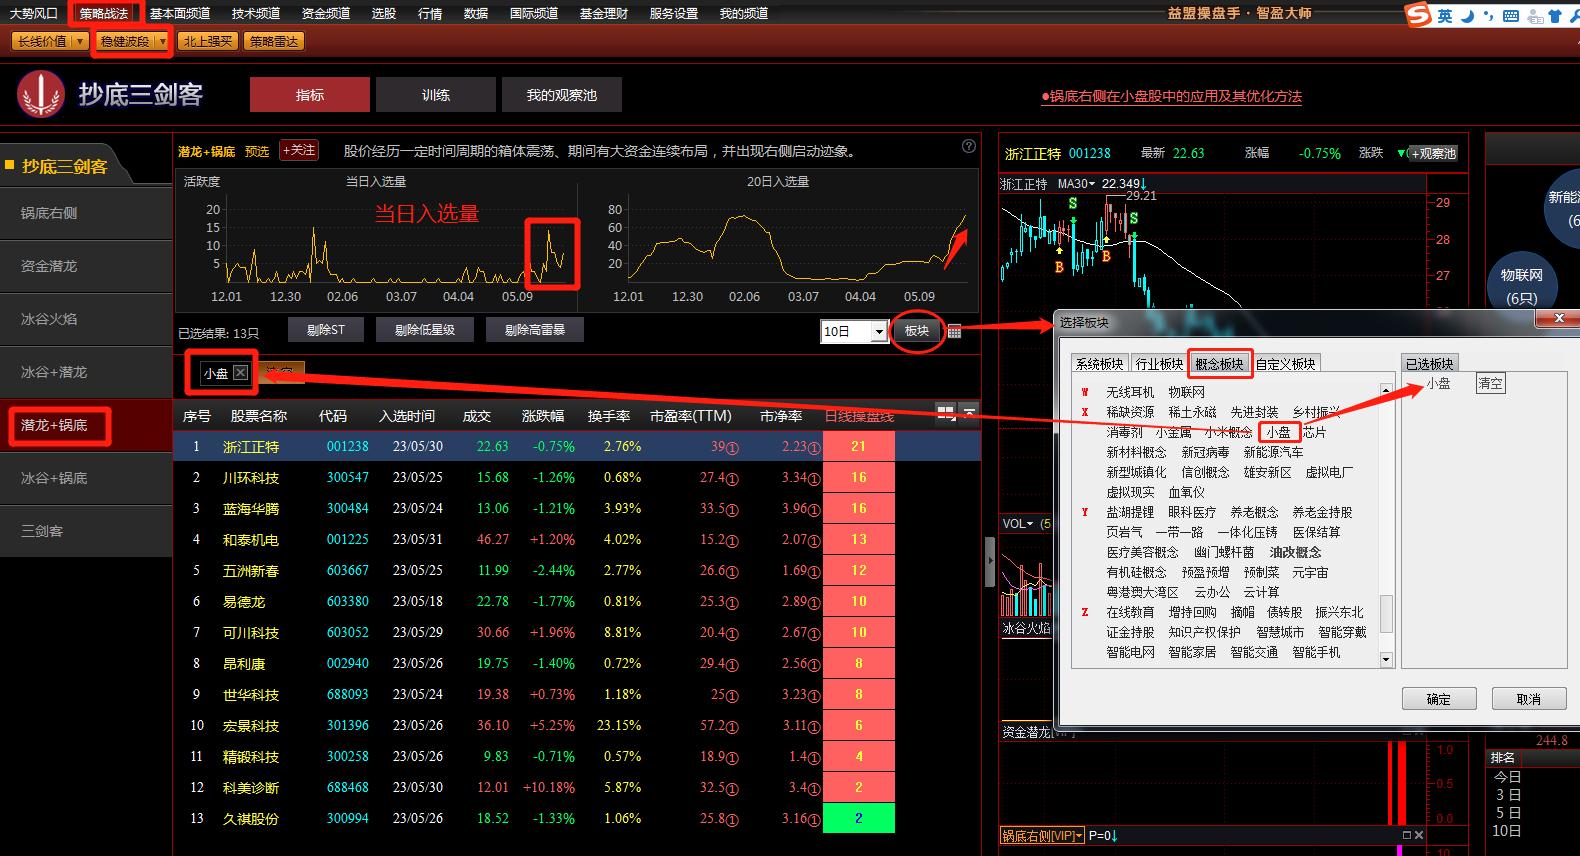The height and width of the screenshot is (856, 1580).
Task: Select 资金潜龙 in the left sidebar
Action: pos(86,266)
